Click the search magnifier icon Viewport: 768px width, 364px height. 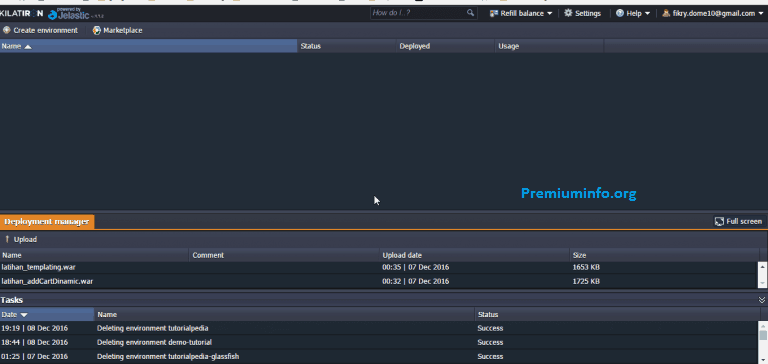(x=470, y=13)
